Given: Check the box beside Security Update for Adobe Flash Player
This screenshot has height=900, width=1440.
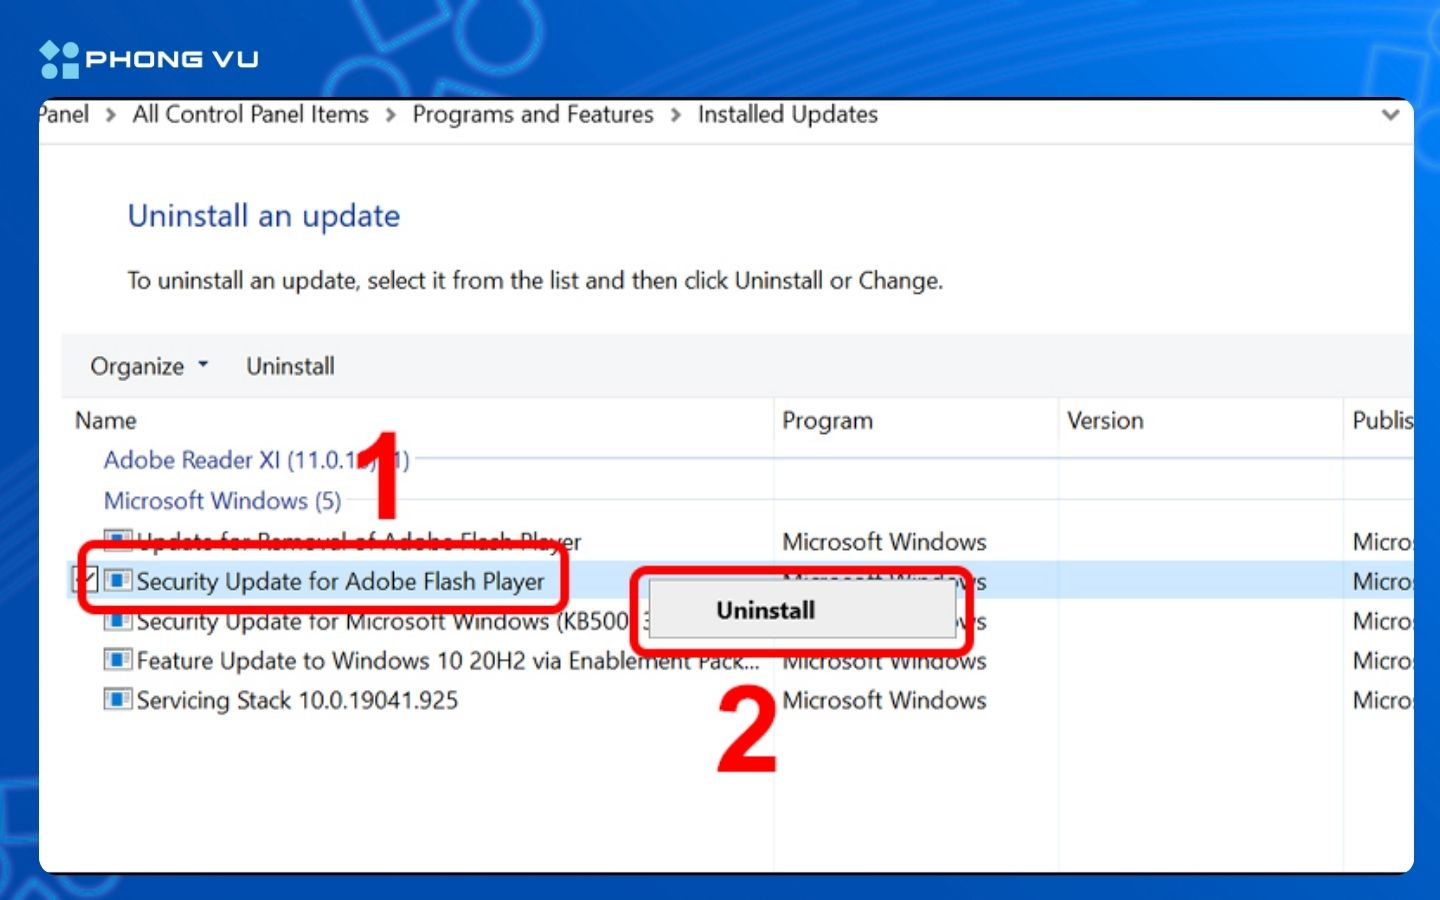Looking at the screenshot, I should point(85,578).
